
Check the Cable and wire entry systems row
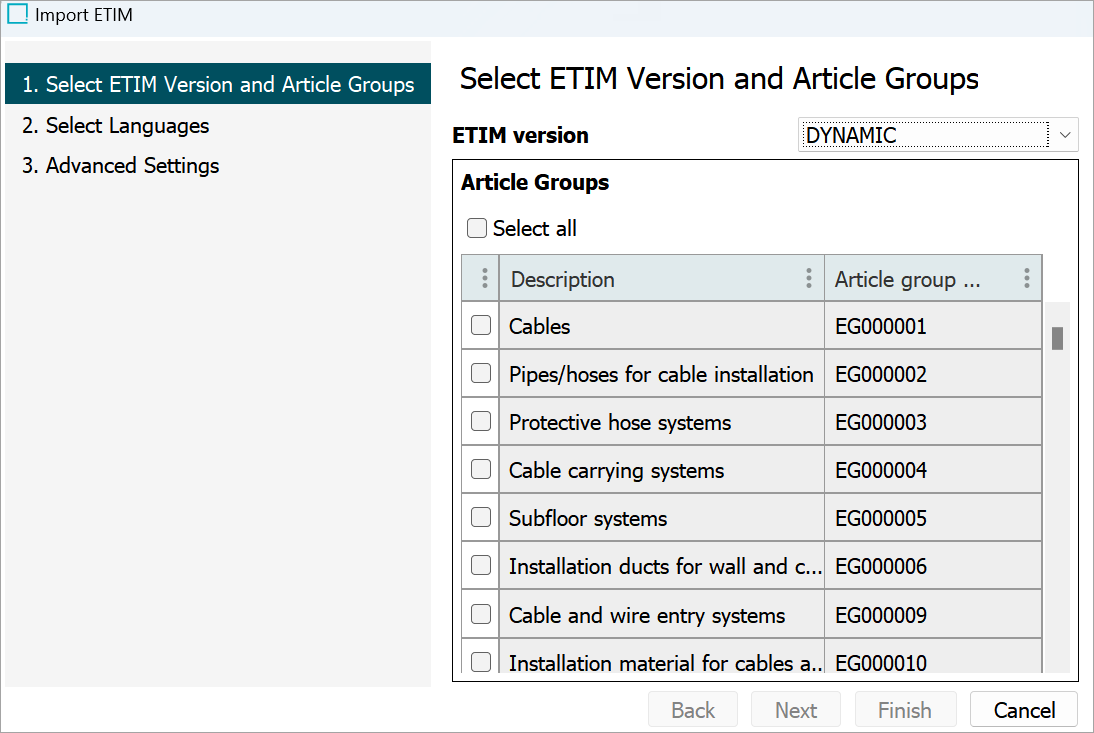pos(481,614)
